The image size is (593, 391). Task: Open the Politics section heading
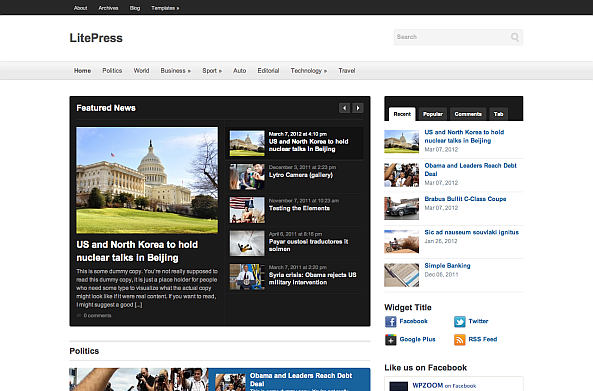coord(84,351)
